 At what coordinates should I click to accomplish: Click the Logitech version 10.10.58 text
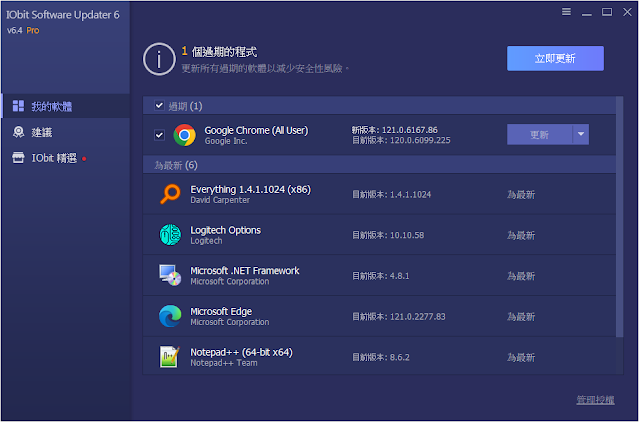click(388, 235)
